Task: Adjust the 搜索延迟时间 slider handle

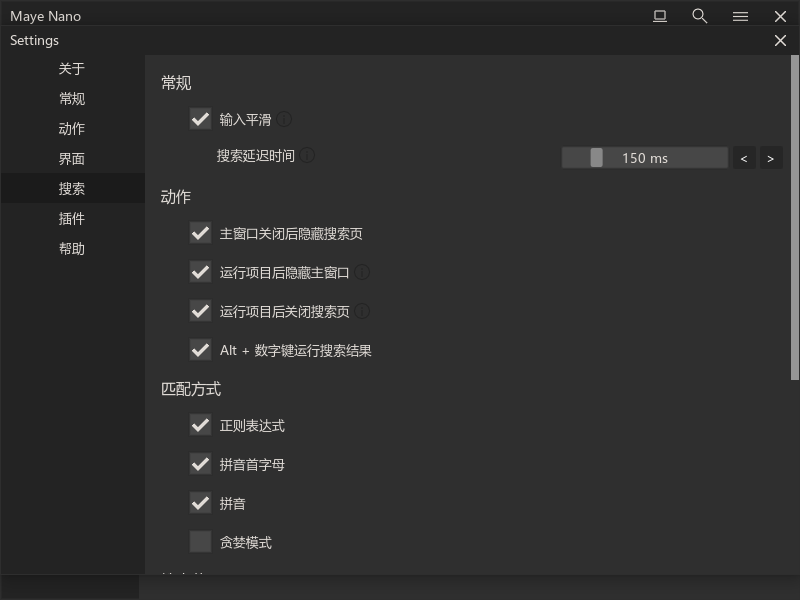Action: [598, 157]
